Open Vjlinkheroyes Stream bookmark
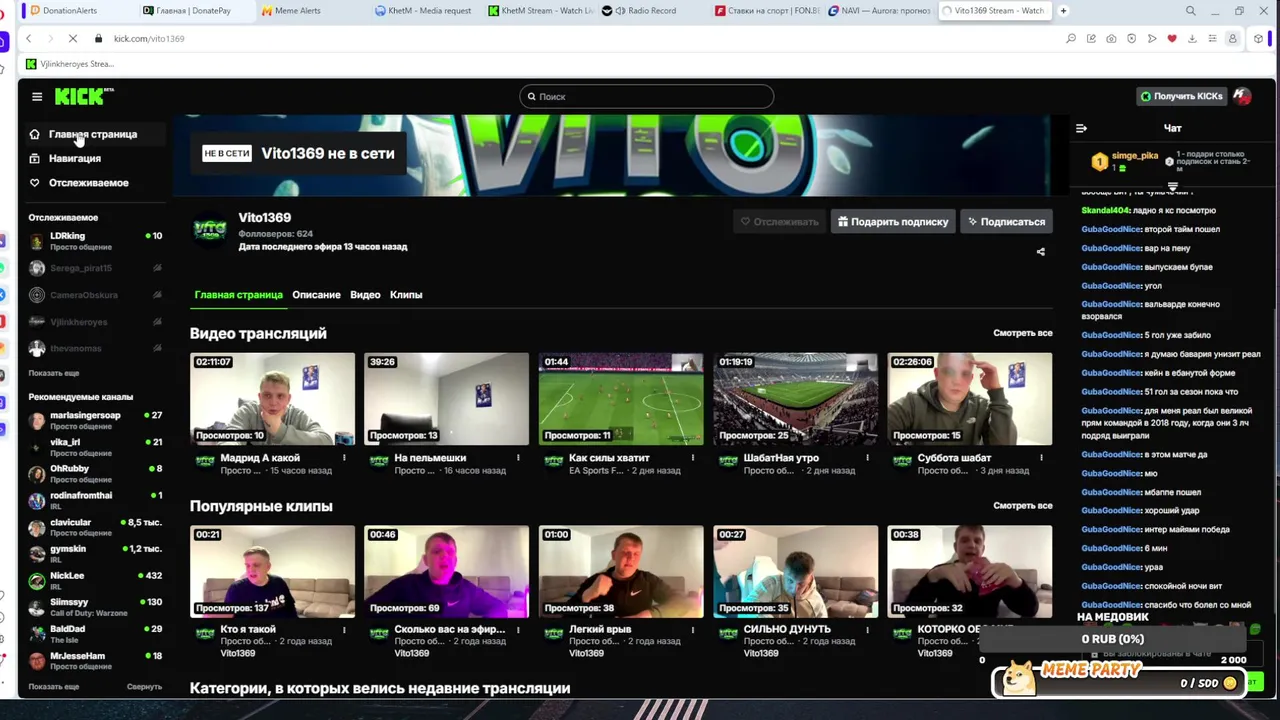Viewport: 1280px width, 720px height. [70, 64]
